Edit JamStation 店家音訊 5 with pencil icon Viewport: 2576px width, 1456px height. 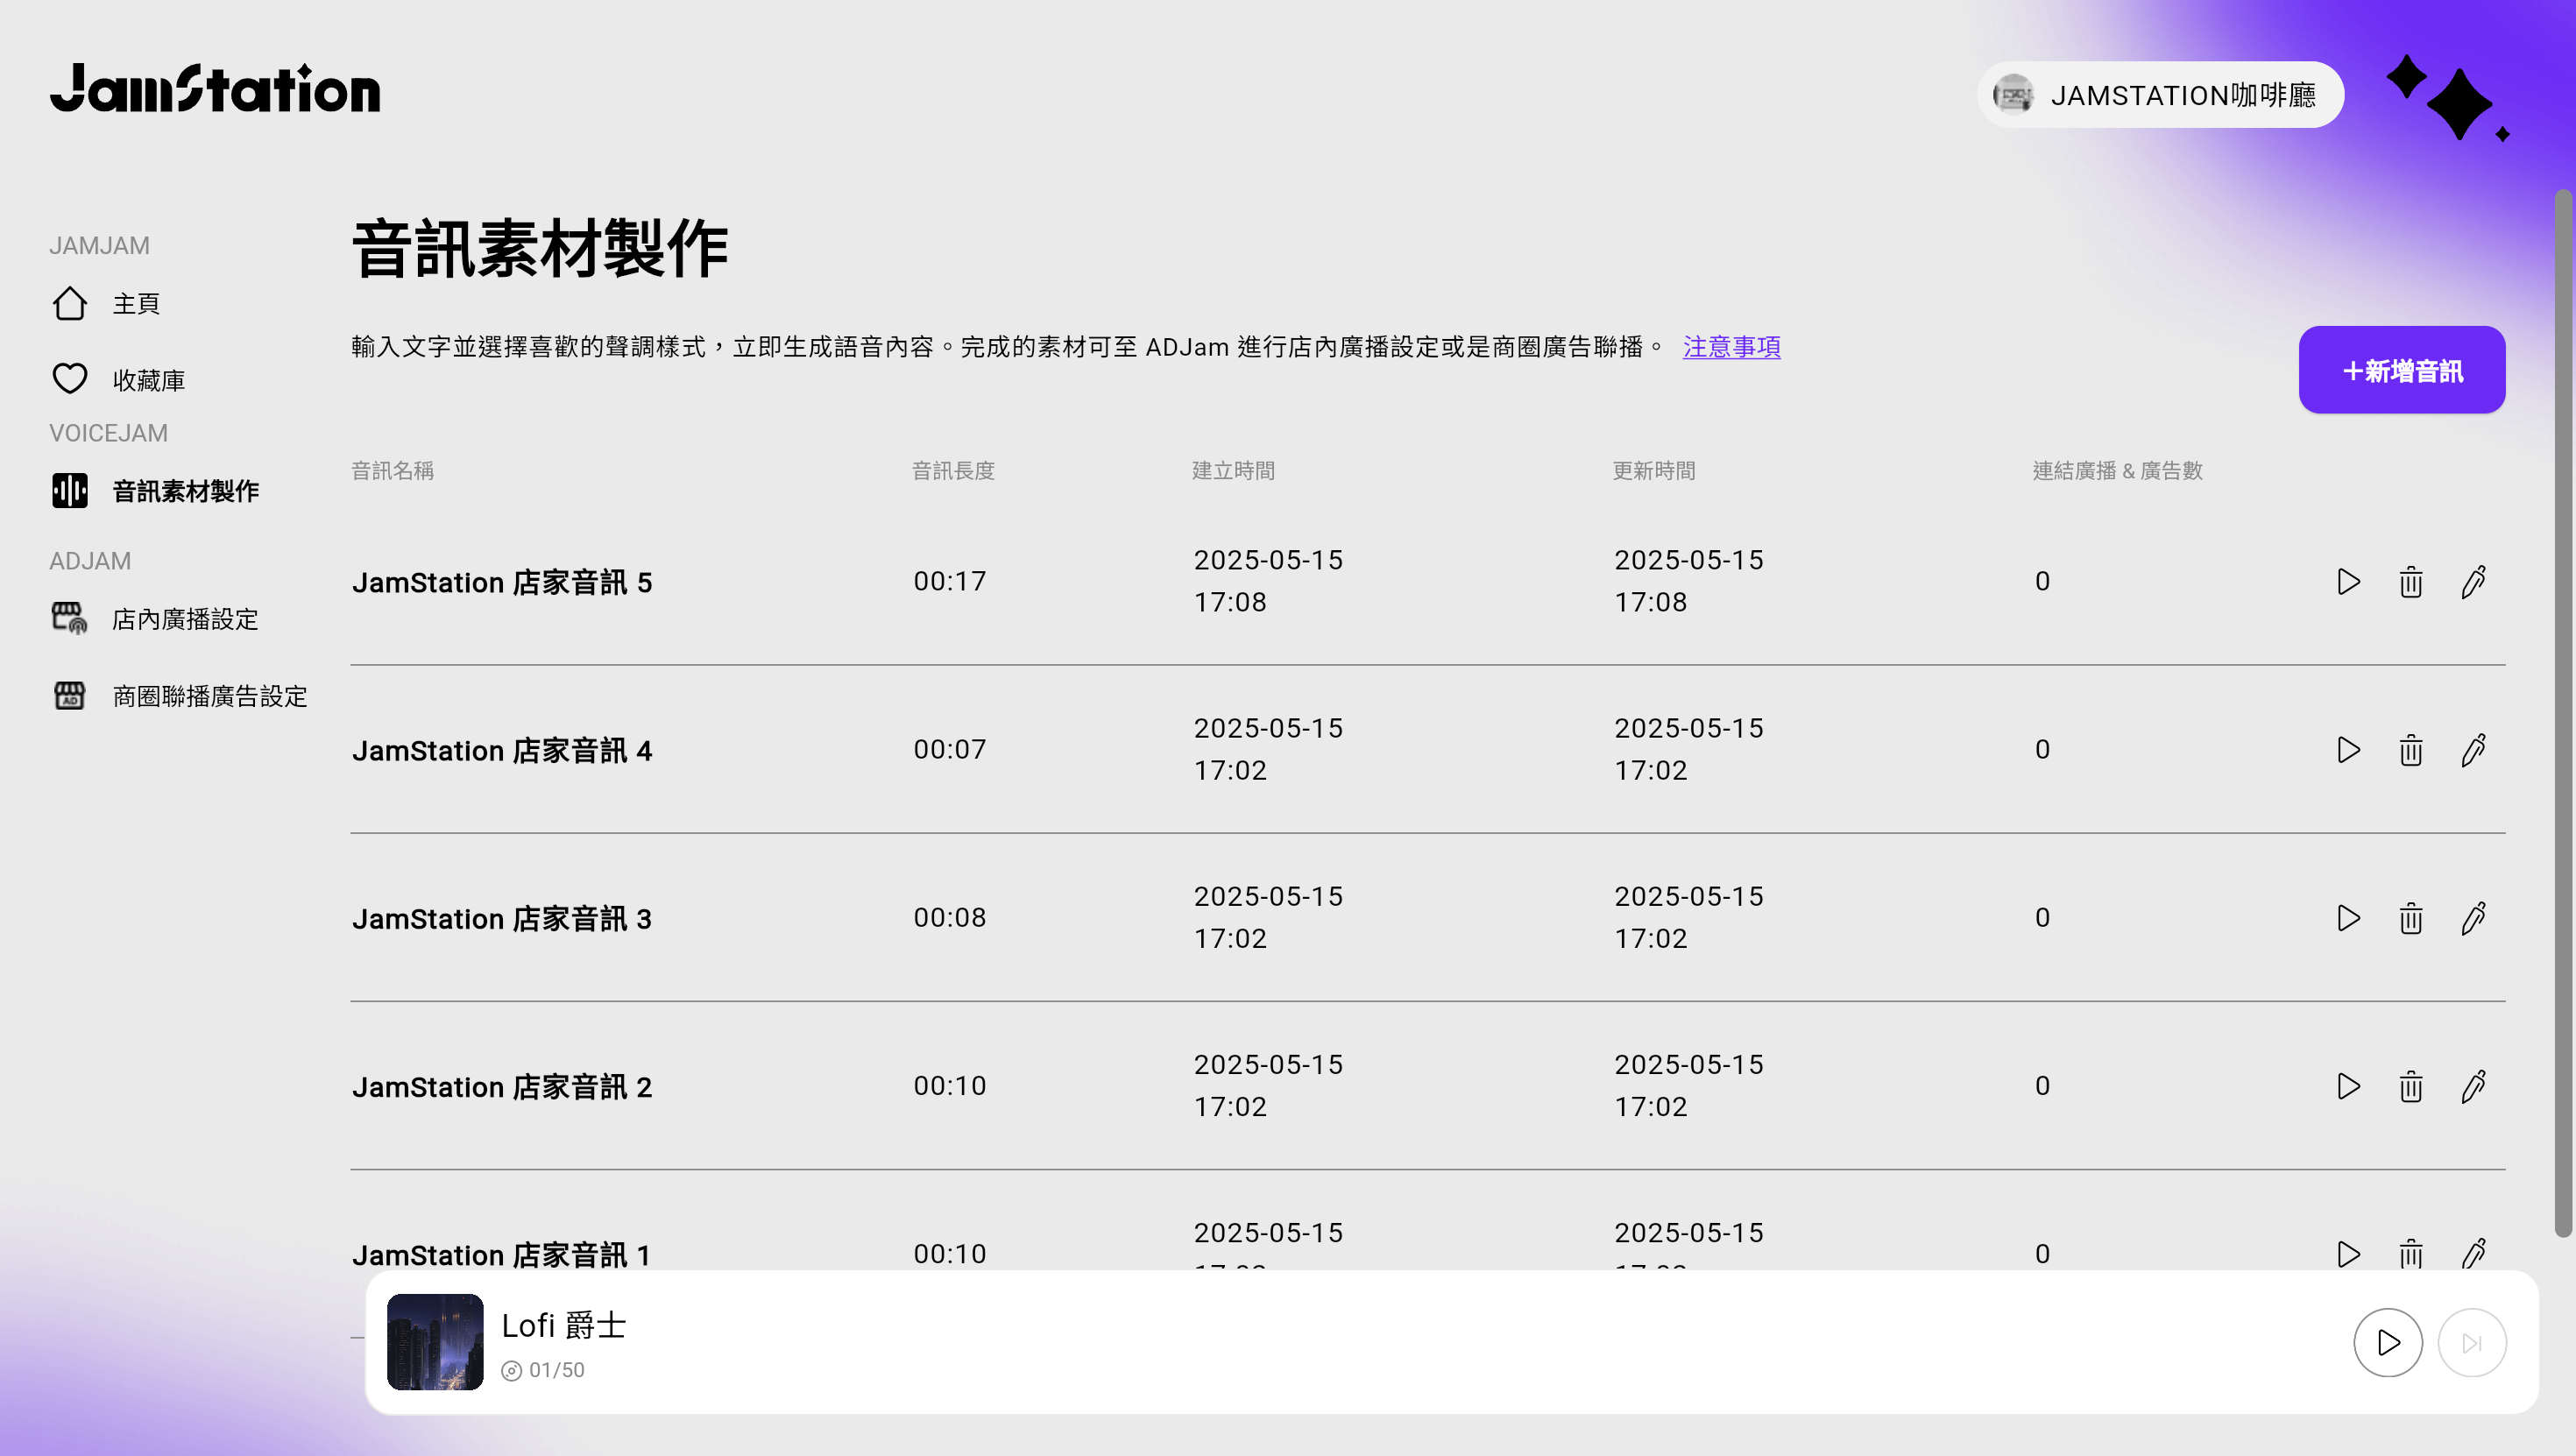click(2474, 582)
